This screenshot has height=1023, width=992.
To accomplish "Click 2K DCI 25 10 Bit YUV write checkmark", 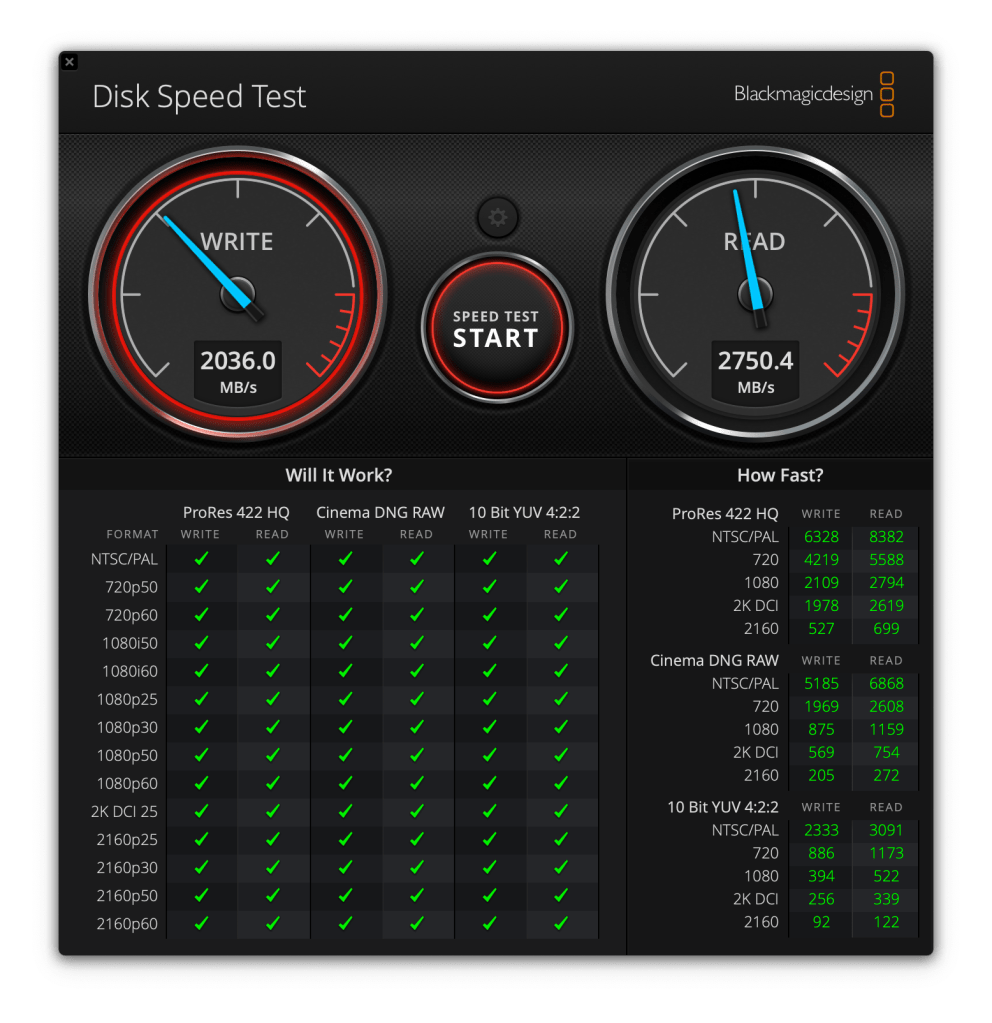I will tap(489, 811).
